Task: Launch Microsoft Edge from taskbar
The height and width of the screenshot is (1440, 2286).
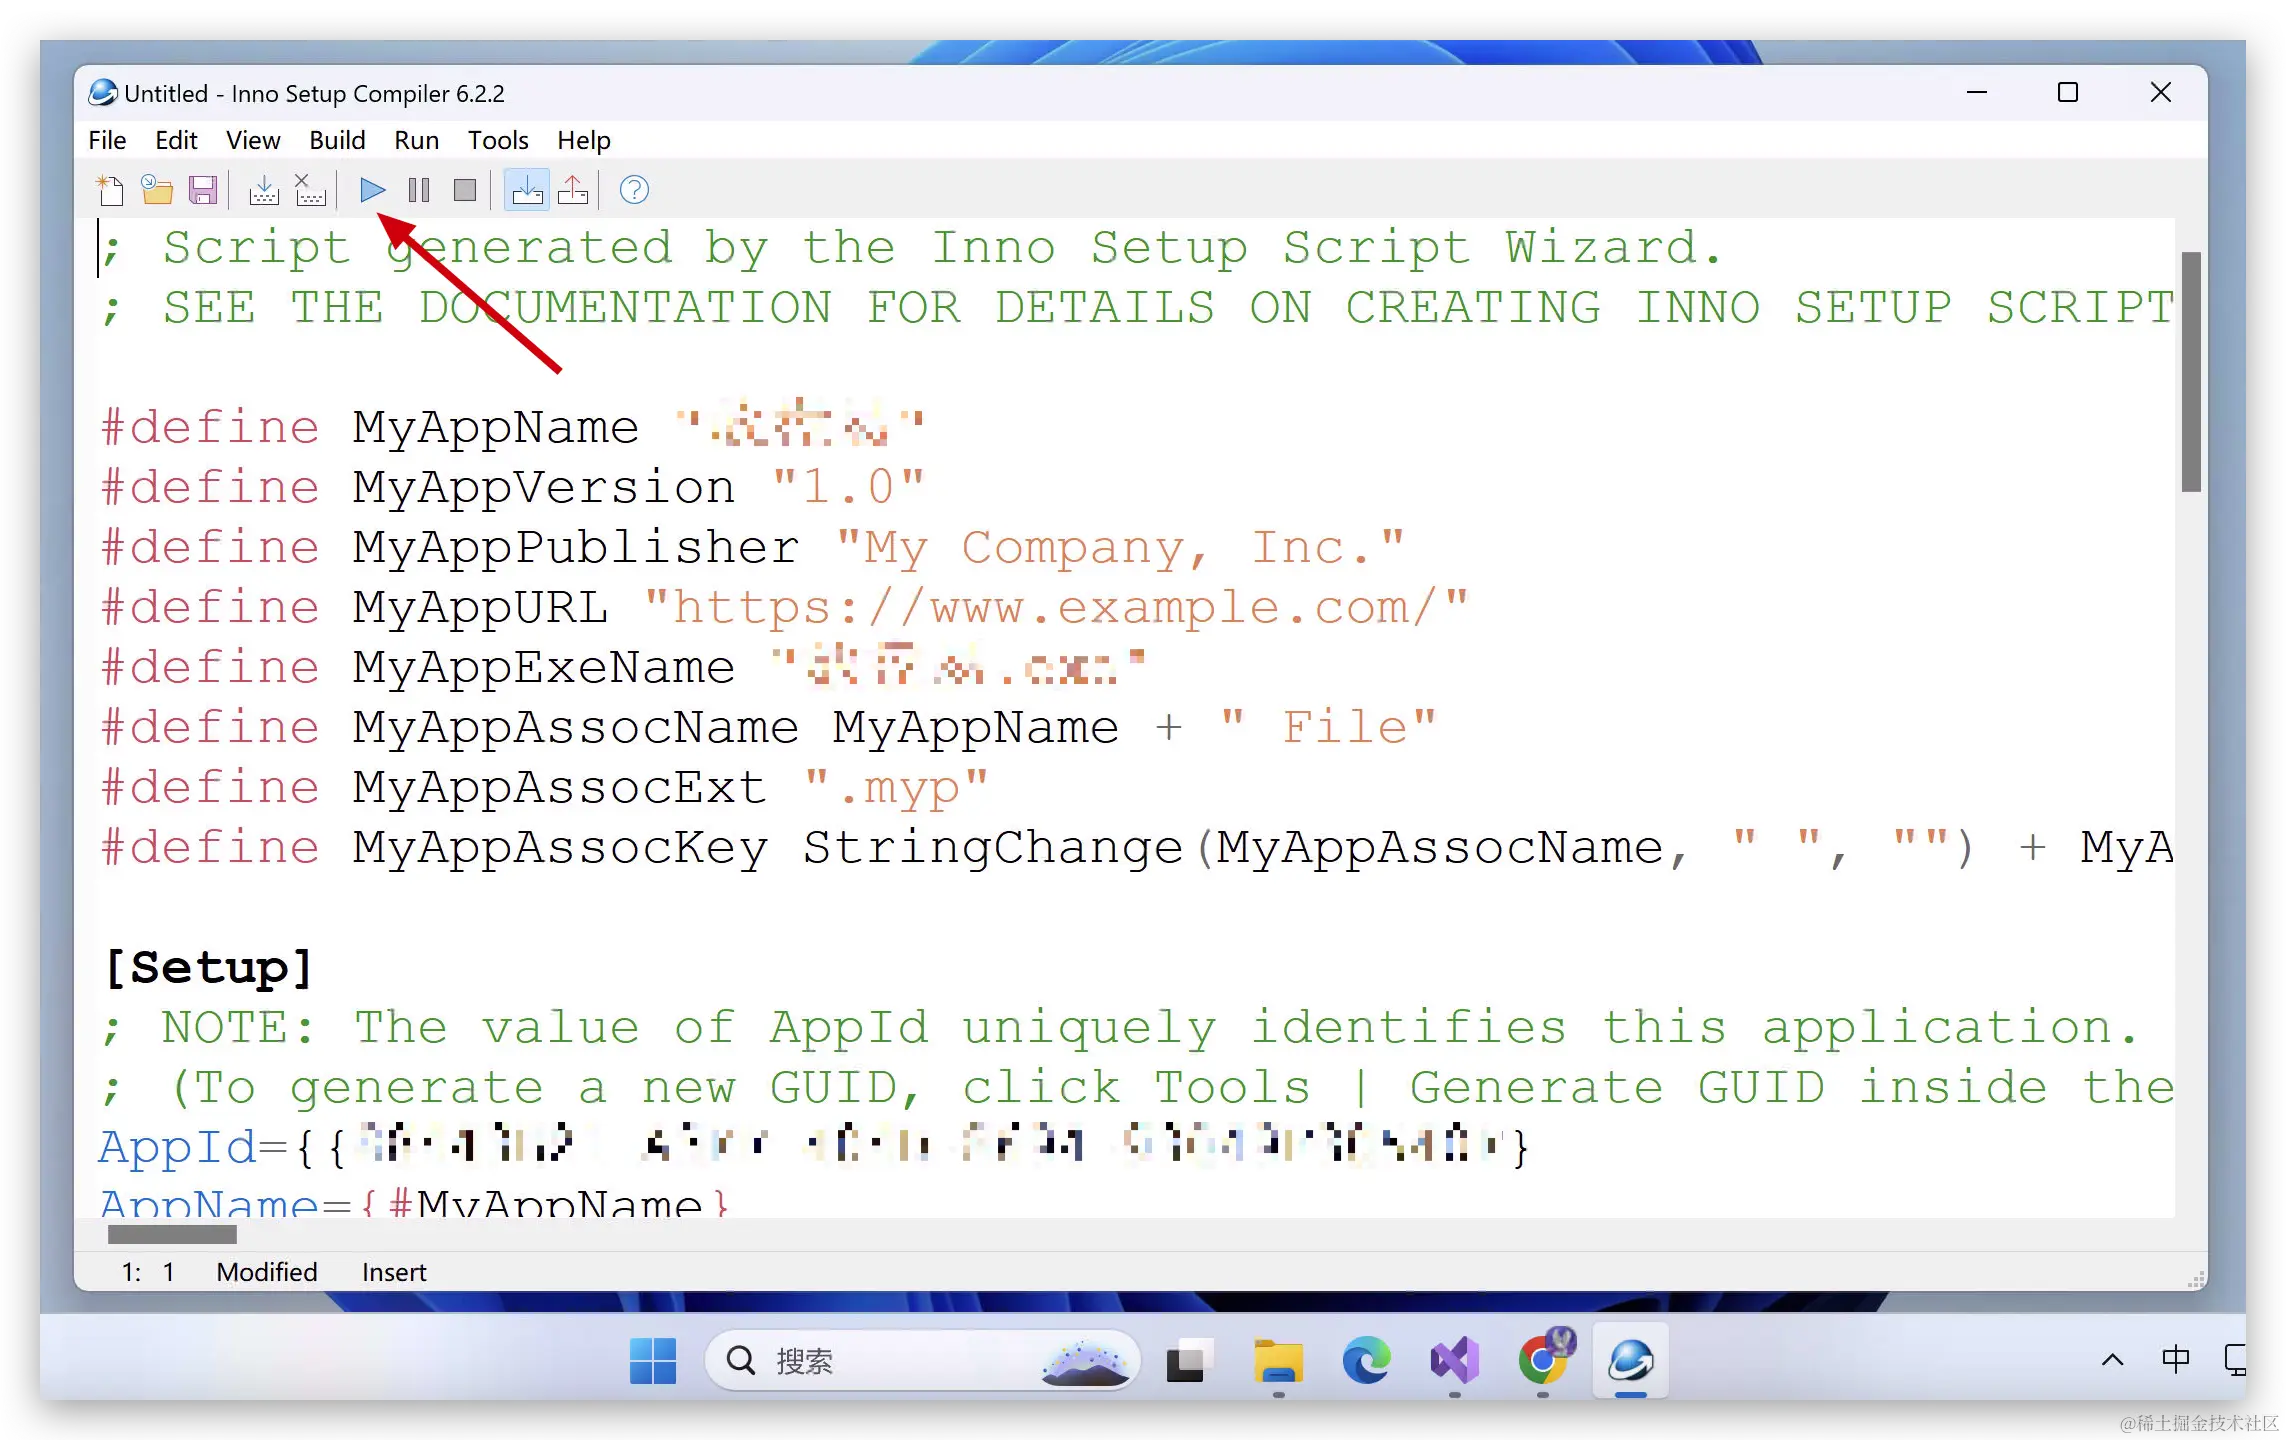Action: coord(1366,1360)
